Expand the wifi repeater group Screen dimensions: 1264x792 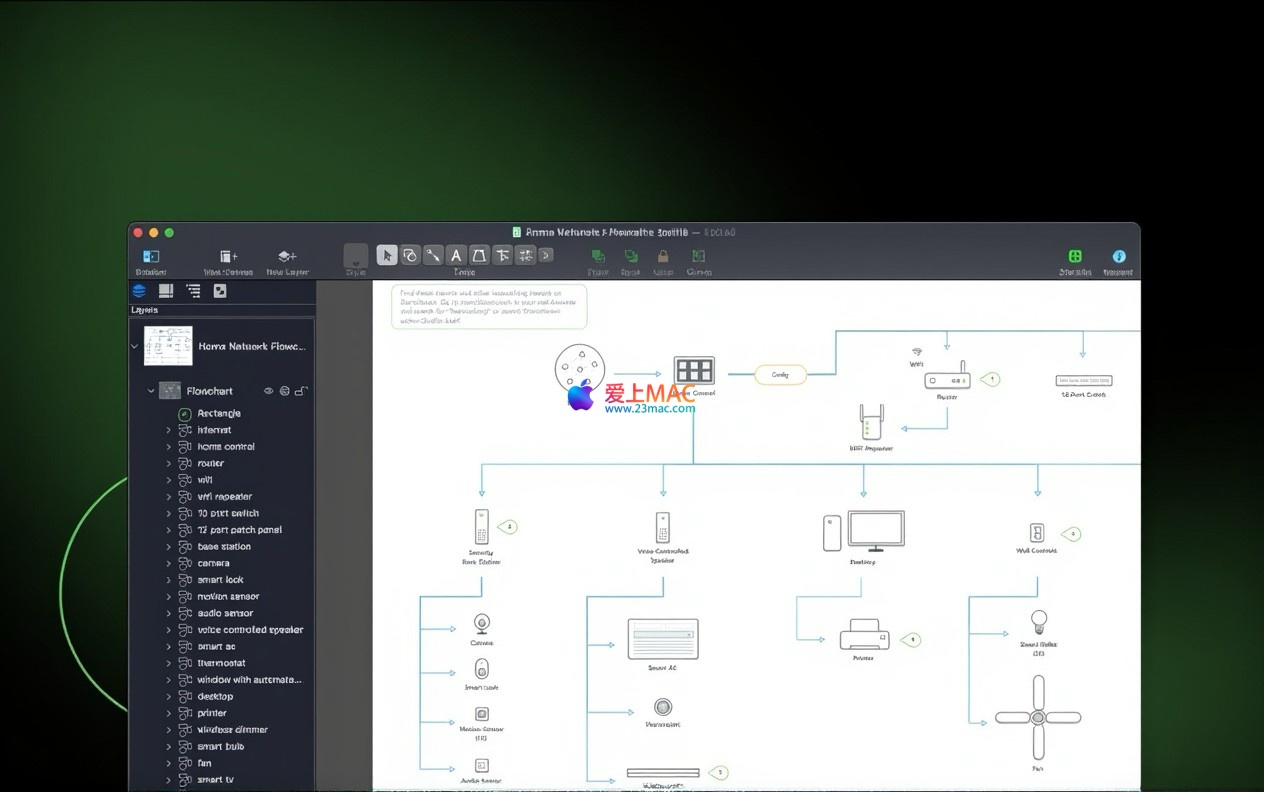pyautogui.click(x=168, y=497)
